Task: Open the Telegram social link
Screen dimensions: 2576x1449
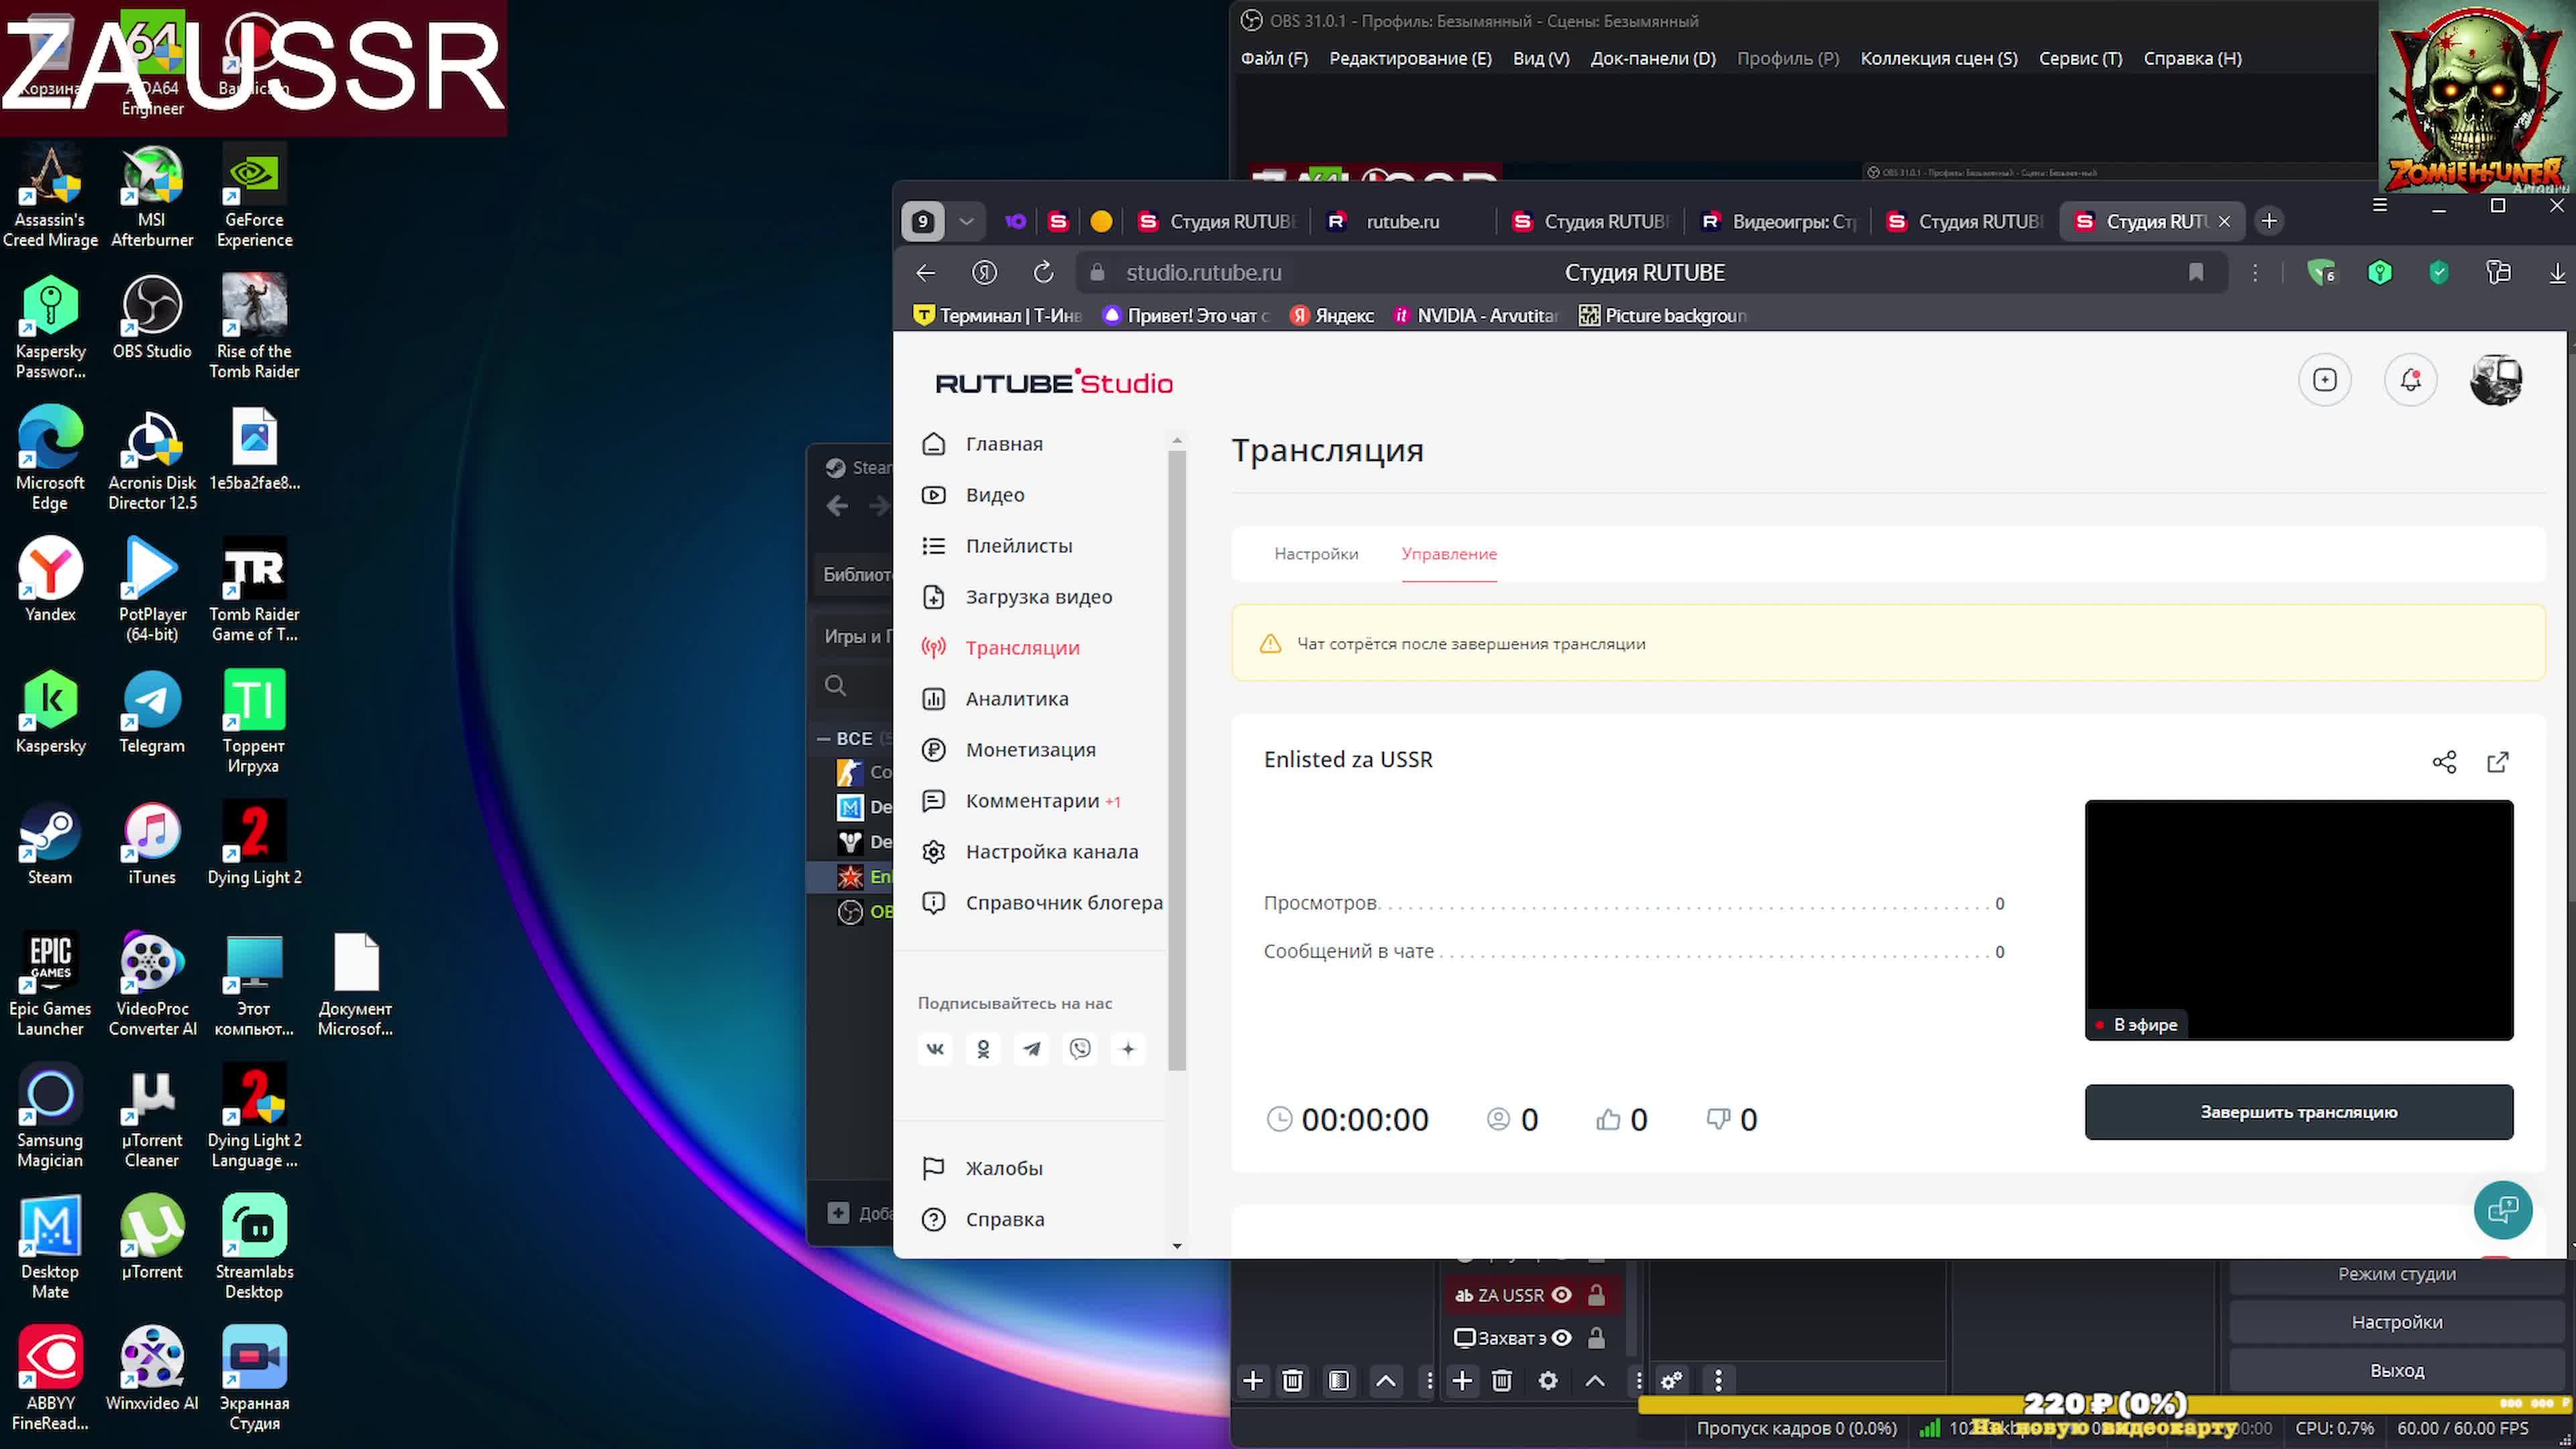Action: (x=1032, y=1049)
